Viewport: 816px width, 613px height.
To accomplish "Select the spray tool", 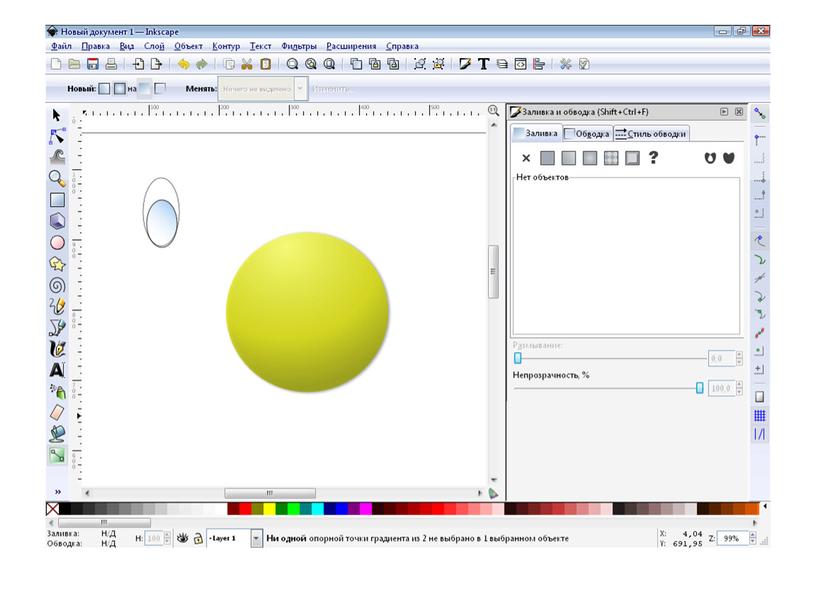I will click(x=57, y=391).
